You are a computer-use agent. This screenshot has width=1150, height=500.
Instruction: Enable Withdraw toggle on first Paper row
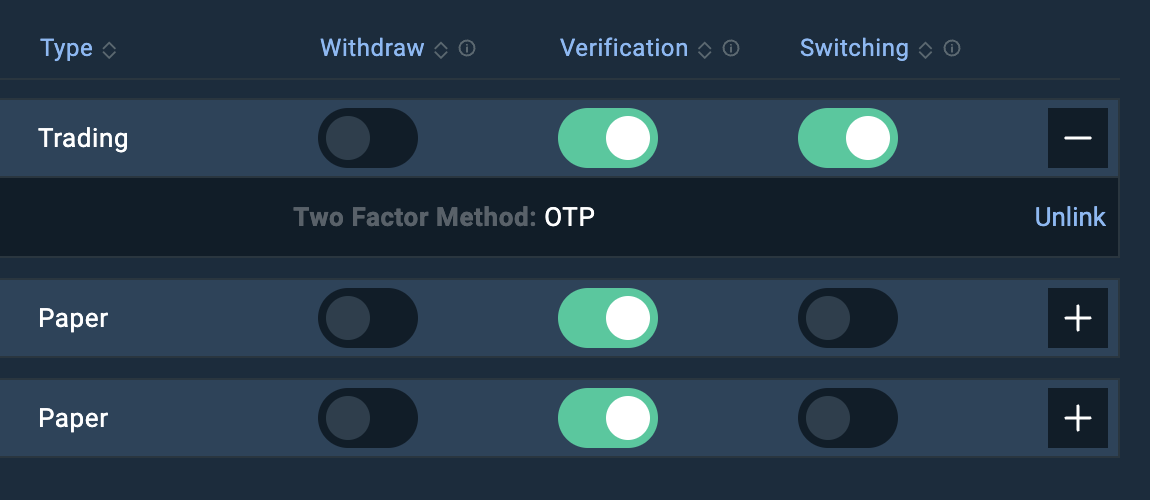(x=368, y=318)
